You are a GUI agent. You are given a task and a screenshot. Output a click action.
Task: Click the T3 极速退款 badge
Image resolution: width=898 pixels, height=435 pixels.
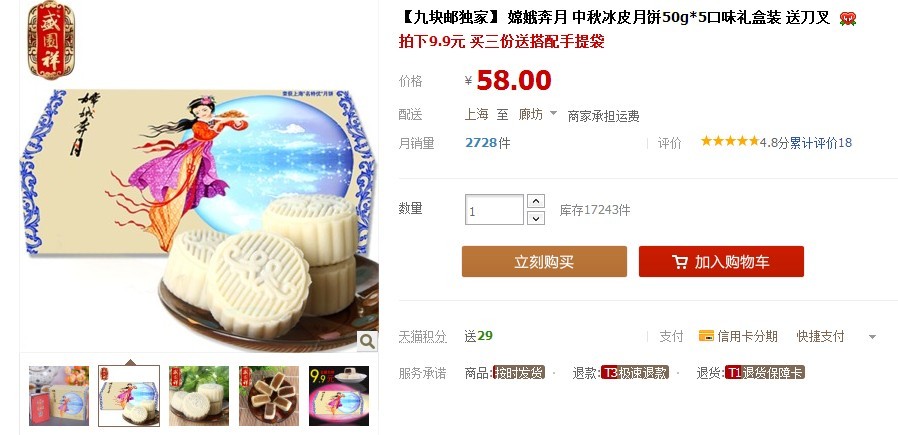635,373
